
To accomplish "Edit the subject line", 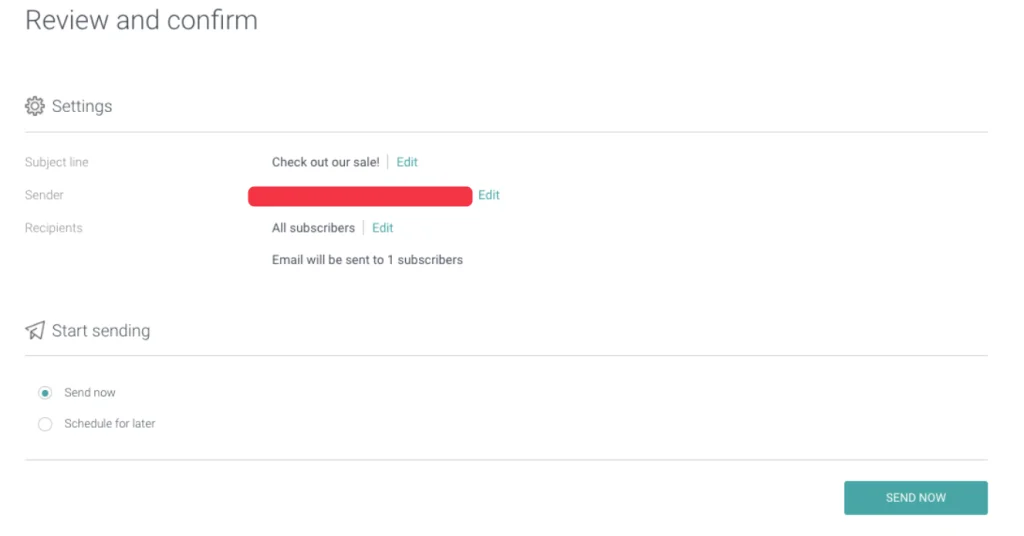I will (x=407, y=162).
